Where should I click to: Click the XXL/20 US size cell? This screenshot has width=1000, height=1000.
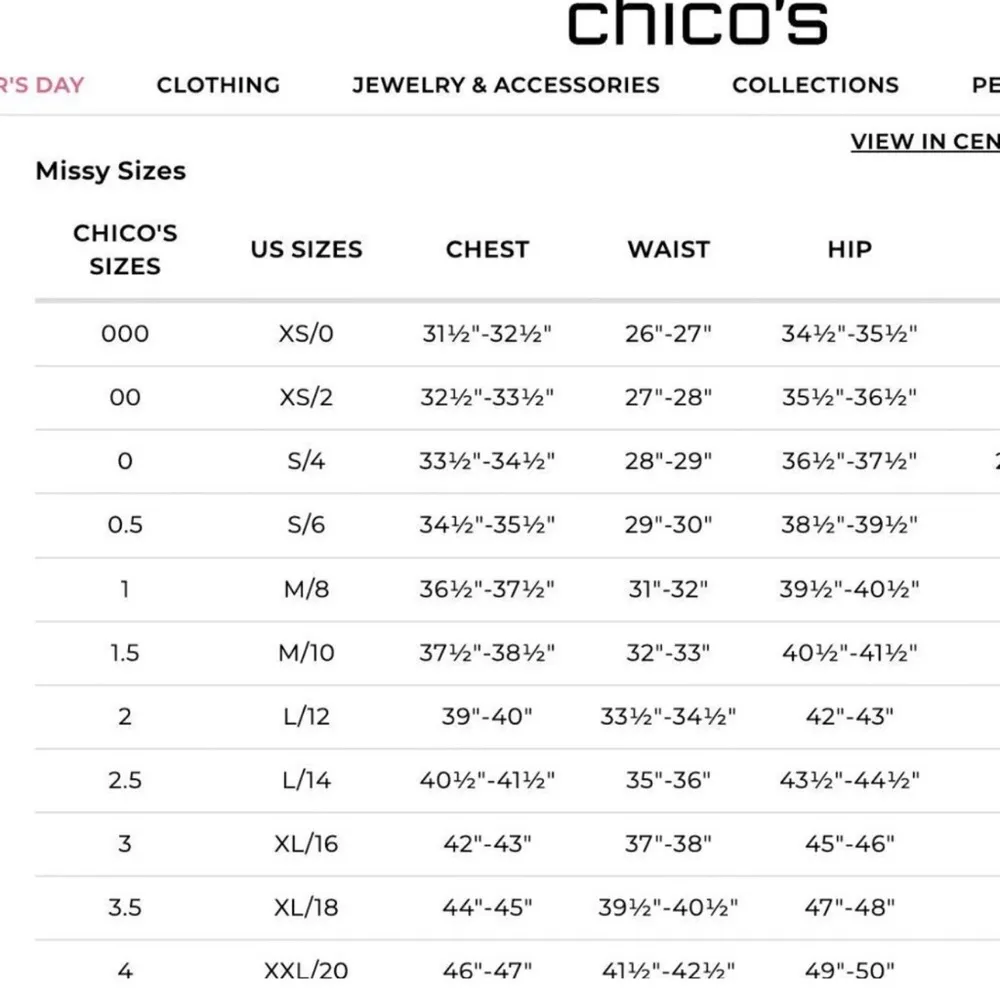[x=306, y=970]
